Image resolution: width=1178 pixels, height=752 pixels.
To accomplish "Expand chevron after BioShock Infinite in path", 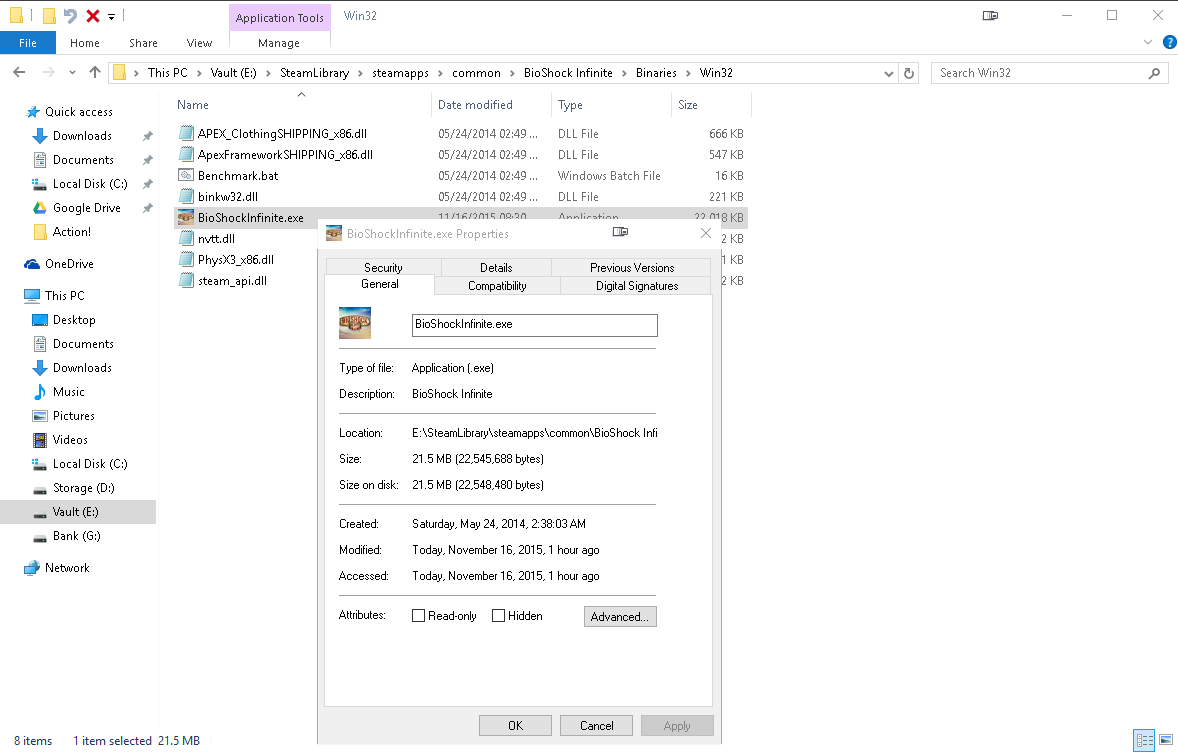I will pos(624,73).
